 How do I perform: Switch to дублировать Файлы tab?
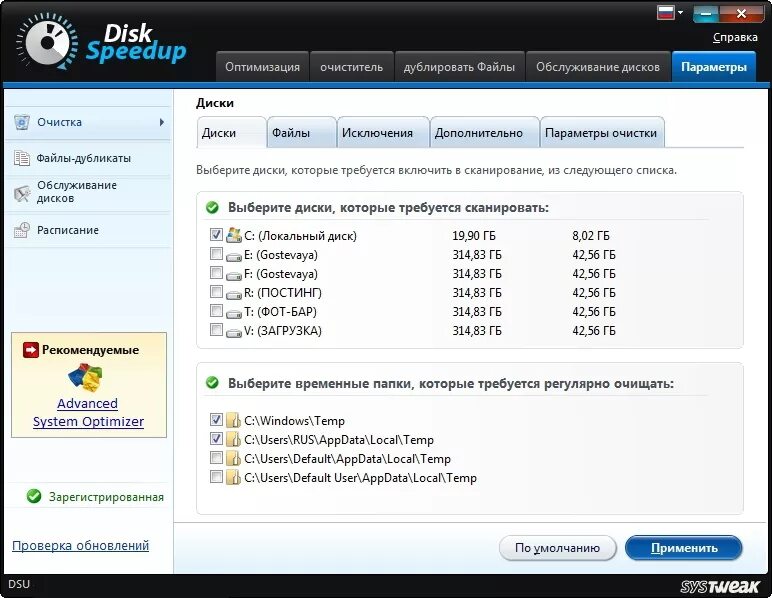[459, 66]
